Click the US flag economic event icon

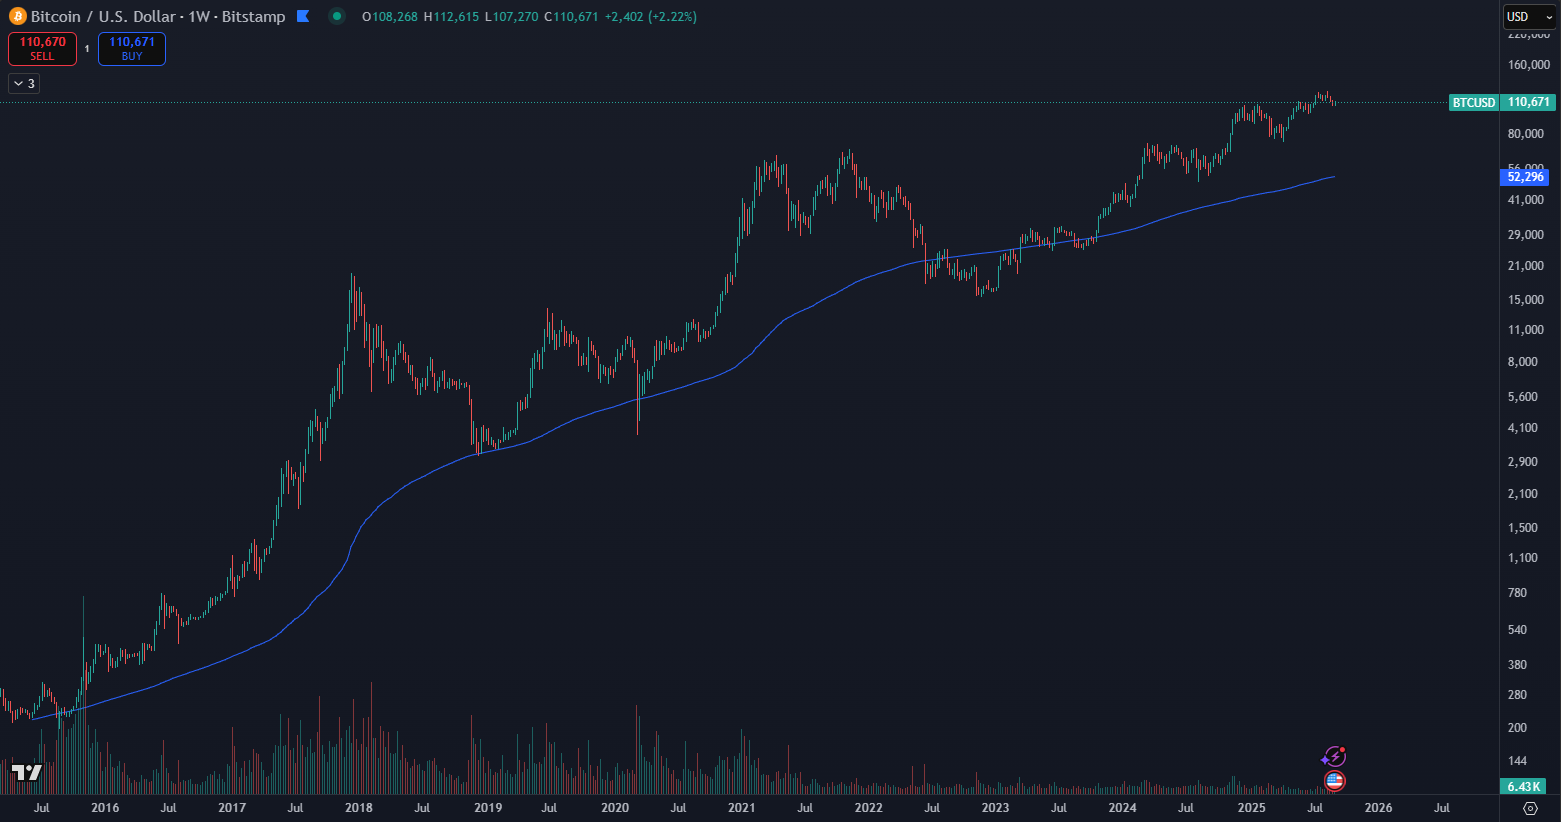pyautogui.click(x=1334, y=781)
